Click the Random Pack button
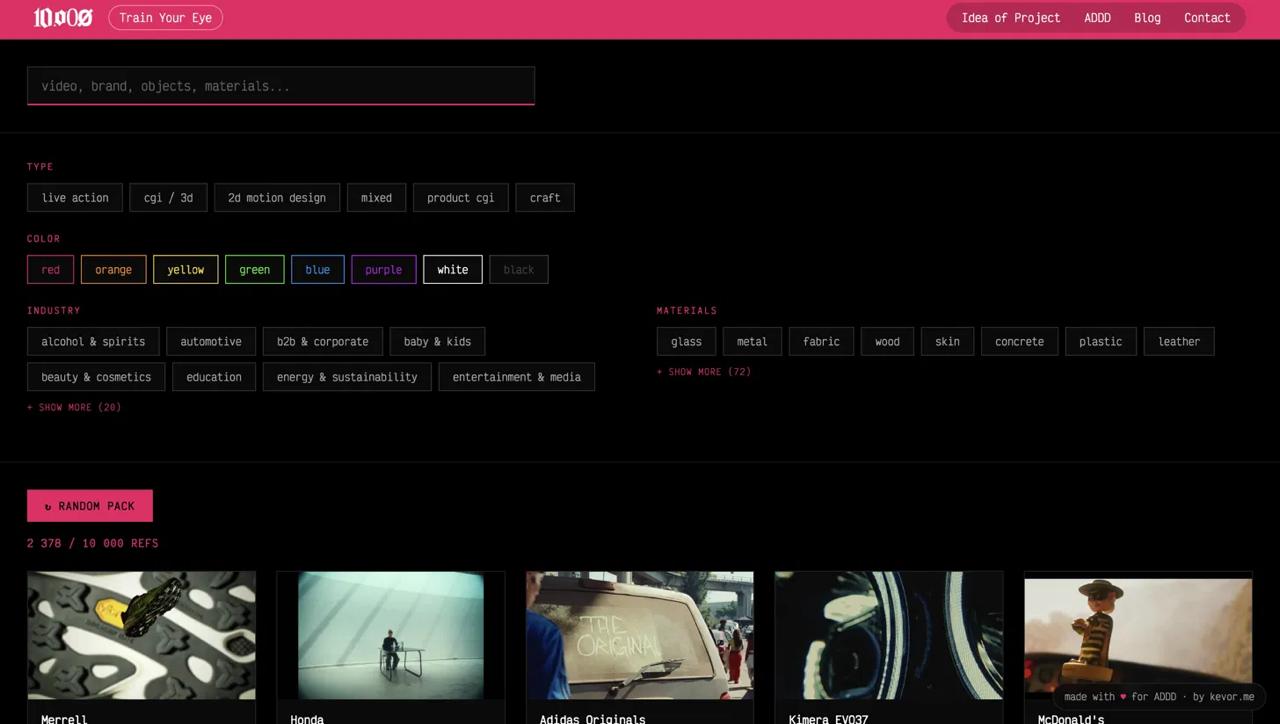The height and width of the screenshot is (724, 1280). point(90,506)
